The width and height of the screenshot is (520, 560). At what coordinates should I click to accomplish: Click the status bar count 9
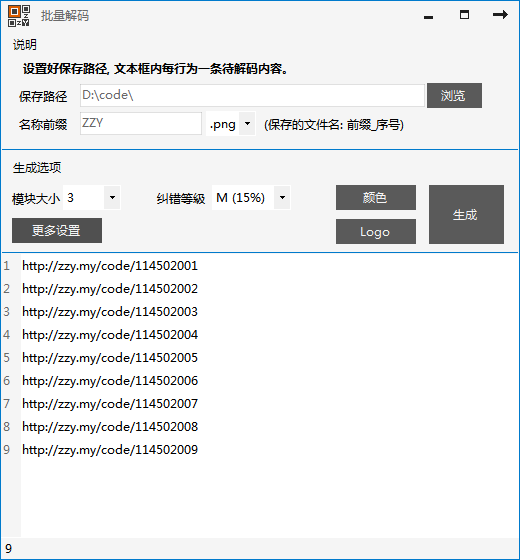click(9, 549)
